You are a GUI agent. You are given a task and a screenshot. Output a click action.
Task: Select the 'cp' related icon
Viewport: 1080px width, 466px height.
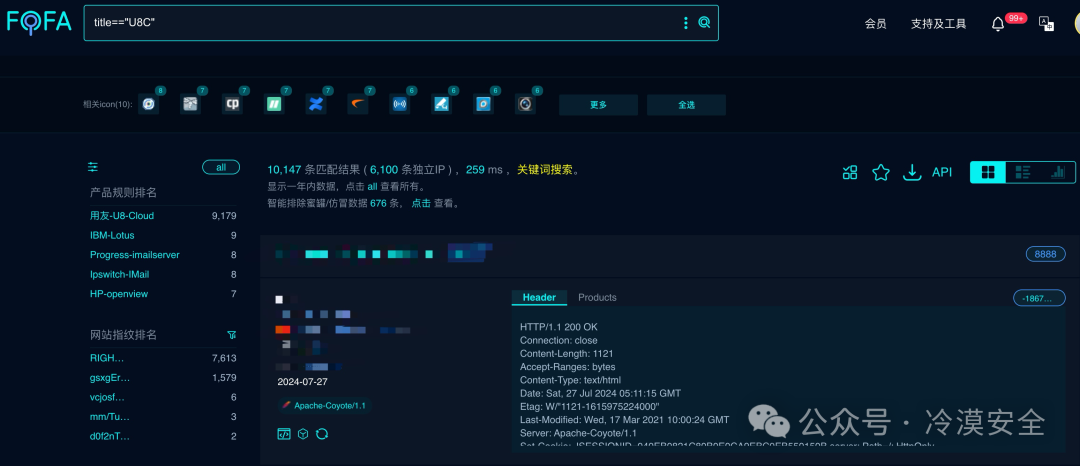click(232, 105)
